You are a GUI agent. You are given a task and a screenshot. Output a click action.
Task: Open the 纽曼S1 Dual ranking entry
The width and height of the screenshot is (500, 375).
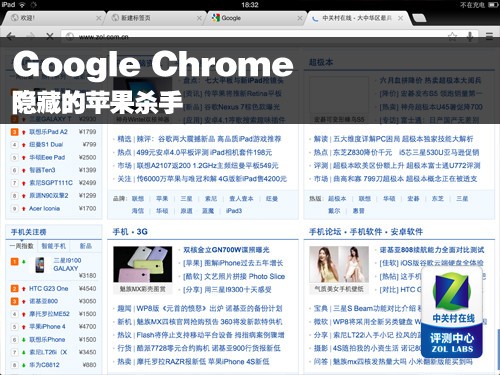46,144
